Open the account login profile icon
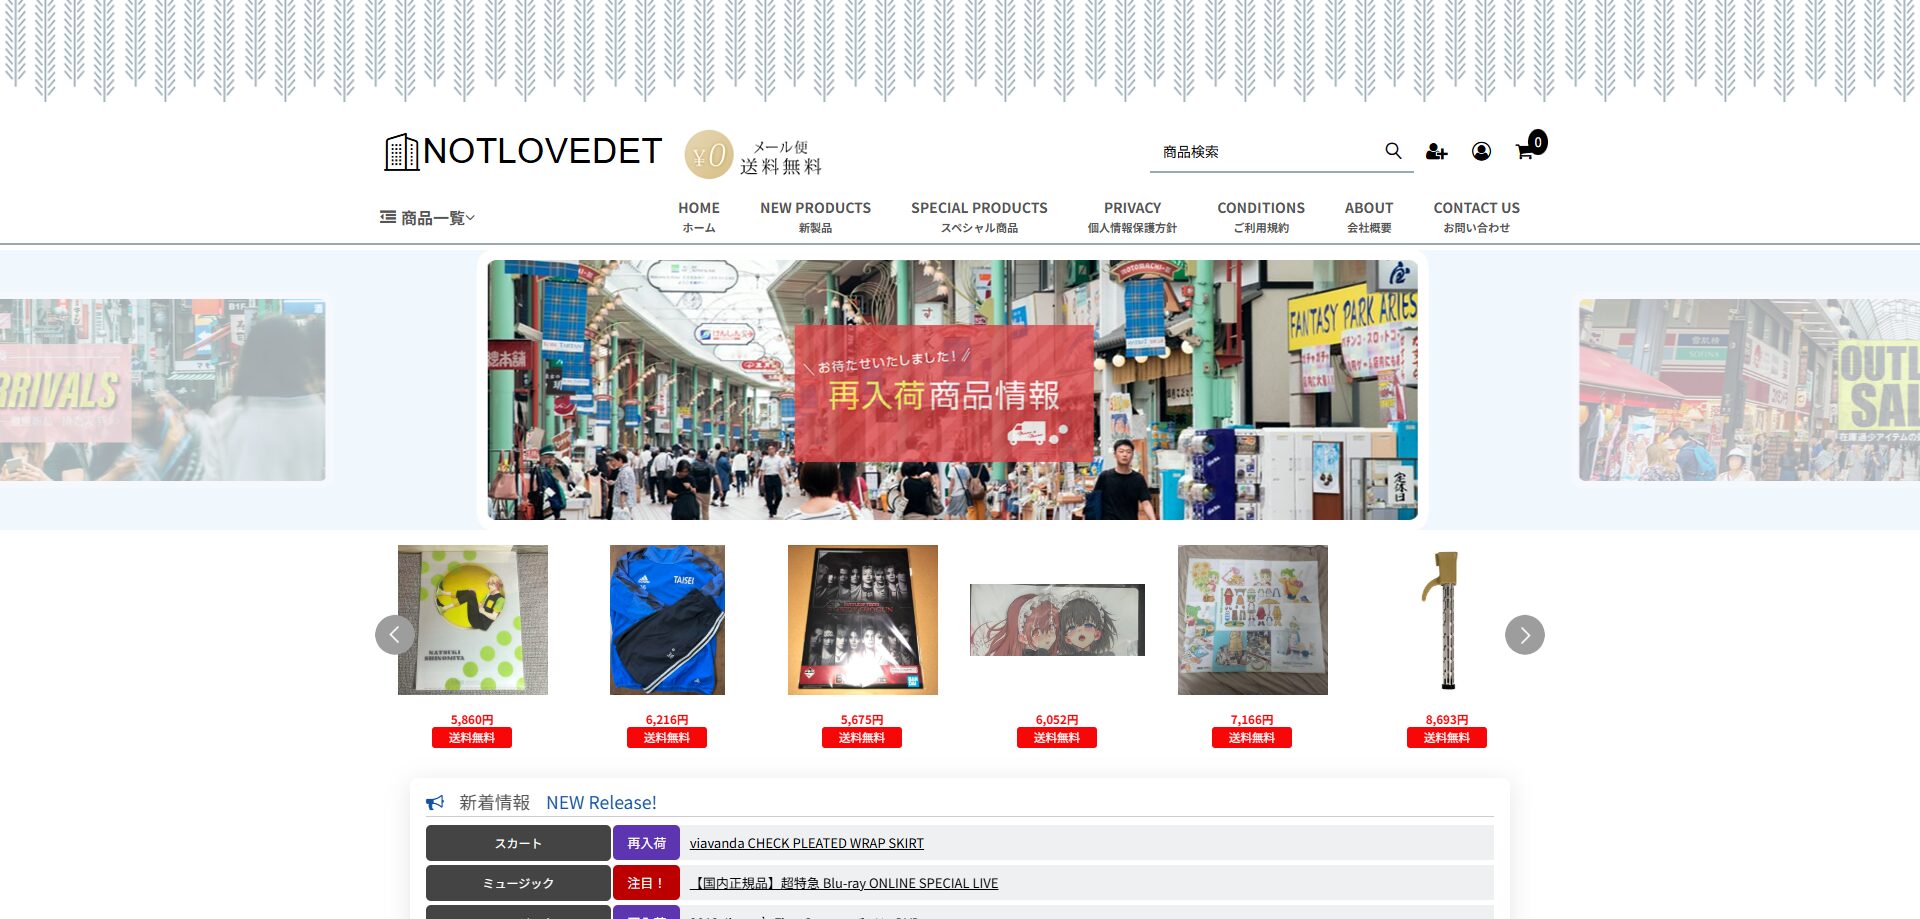This screenshot has height=919, width=1920. (x=1481, y=151)
